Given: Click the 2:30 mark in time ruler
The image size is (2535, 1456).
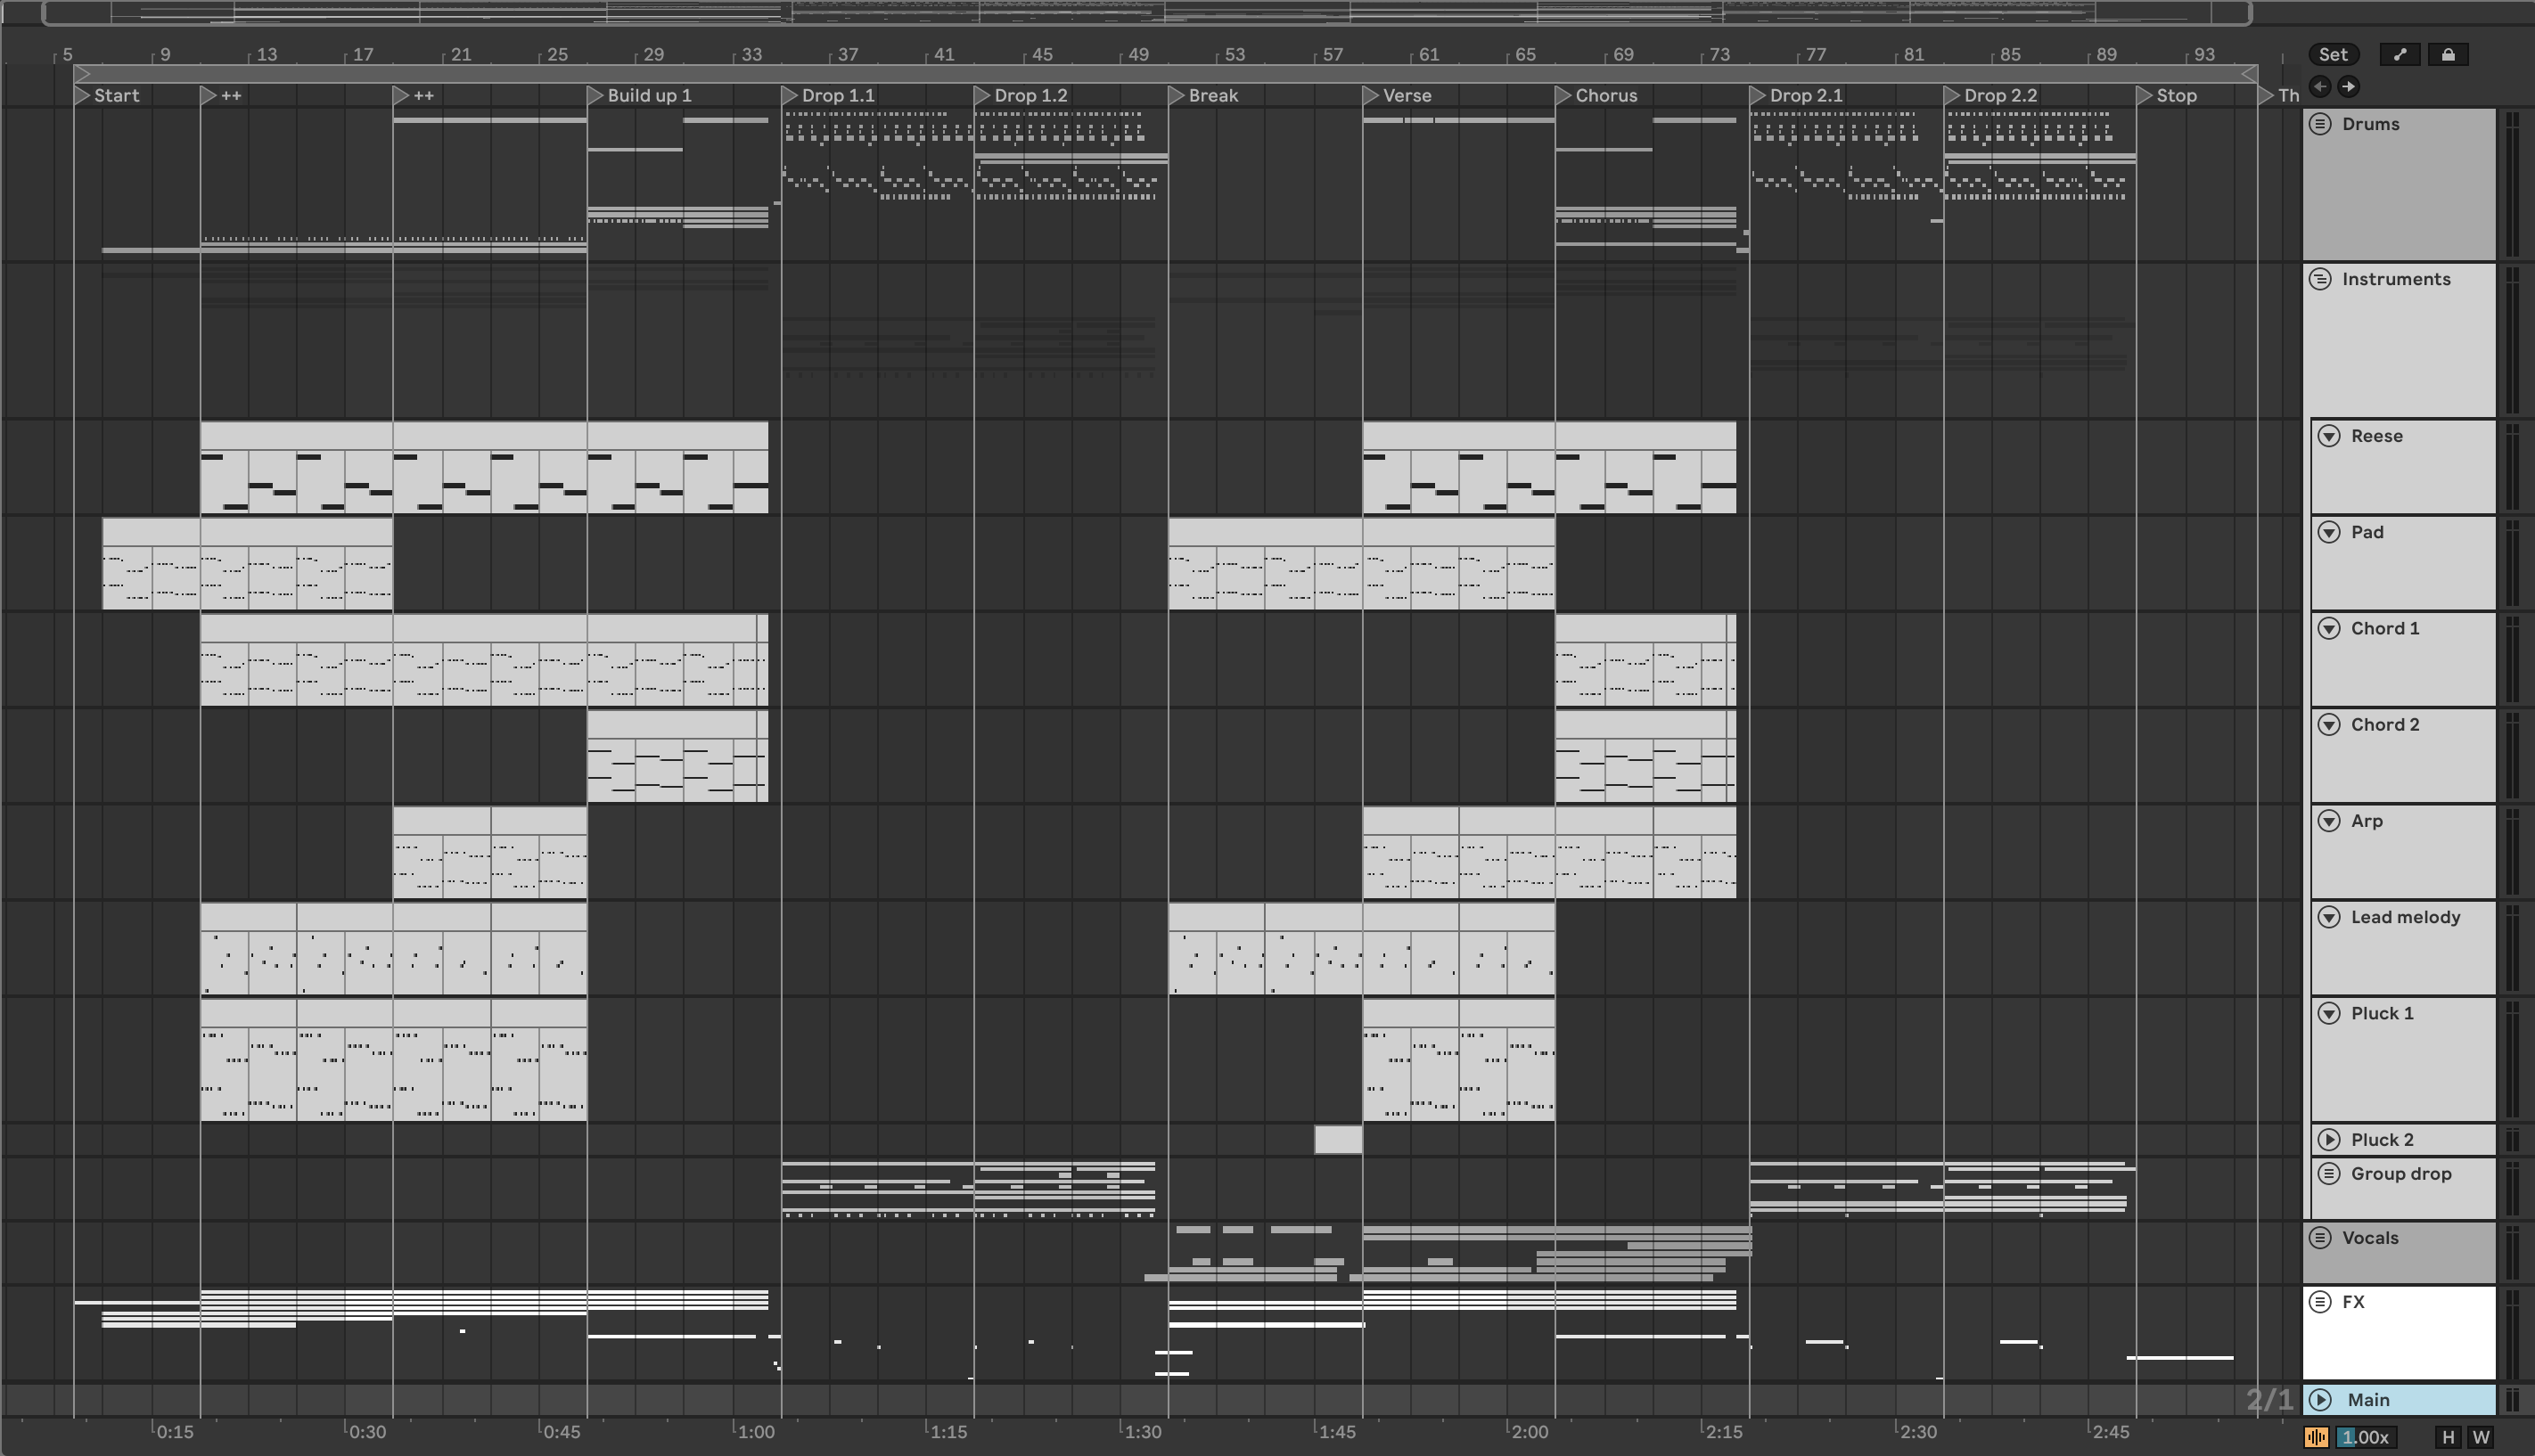Looking at the screenshot, I should tap(1918, 1432).
